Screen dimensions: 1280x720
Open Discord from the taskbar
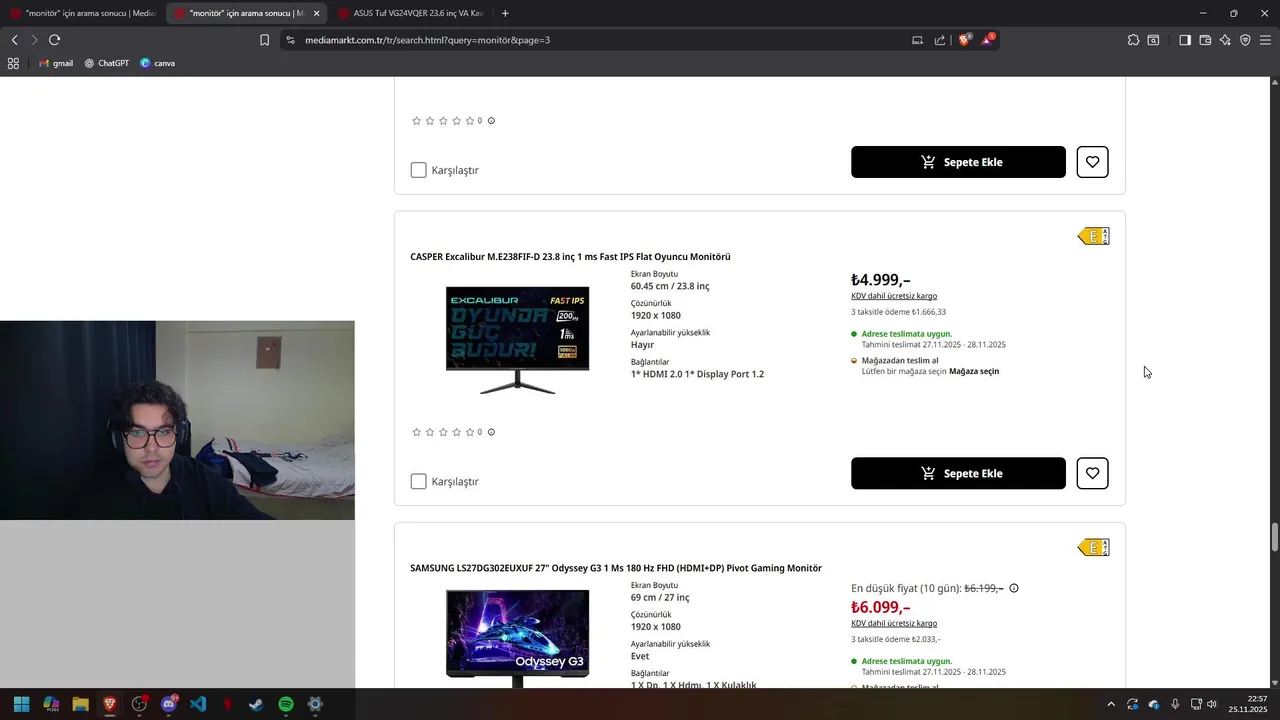[x=169, y=704]
